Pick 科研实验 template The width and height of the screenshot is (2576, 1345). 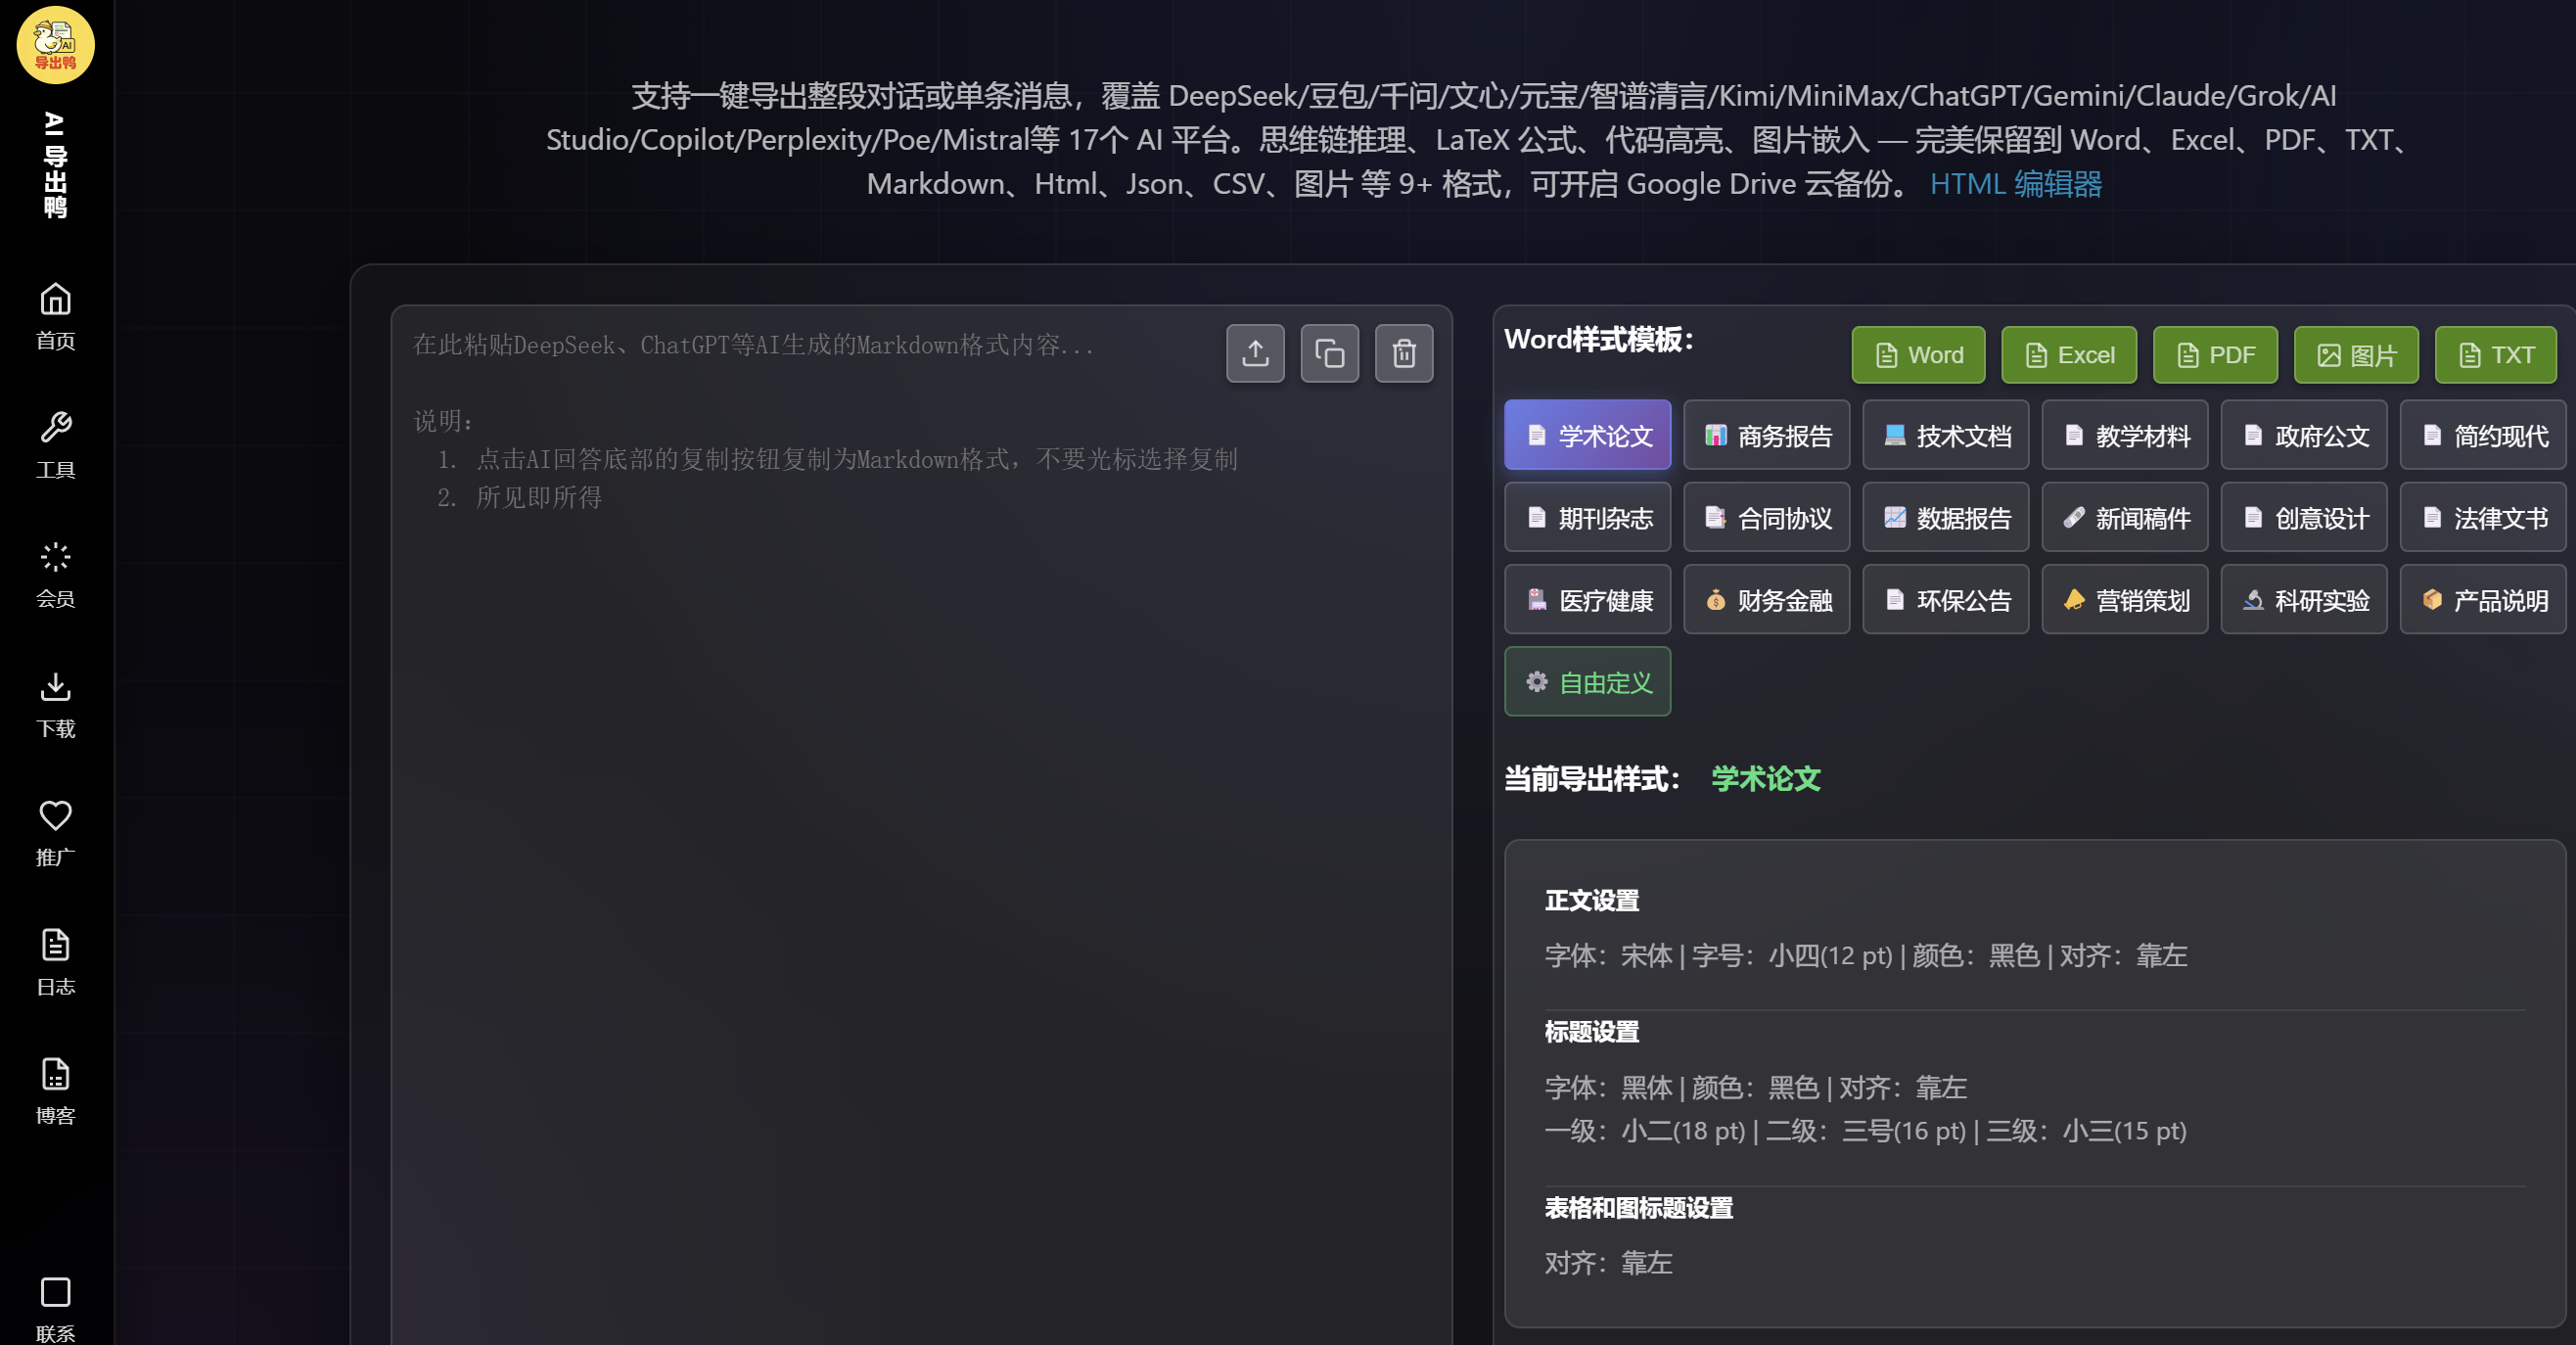coord(2304,599)
